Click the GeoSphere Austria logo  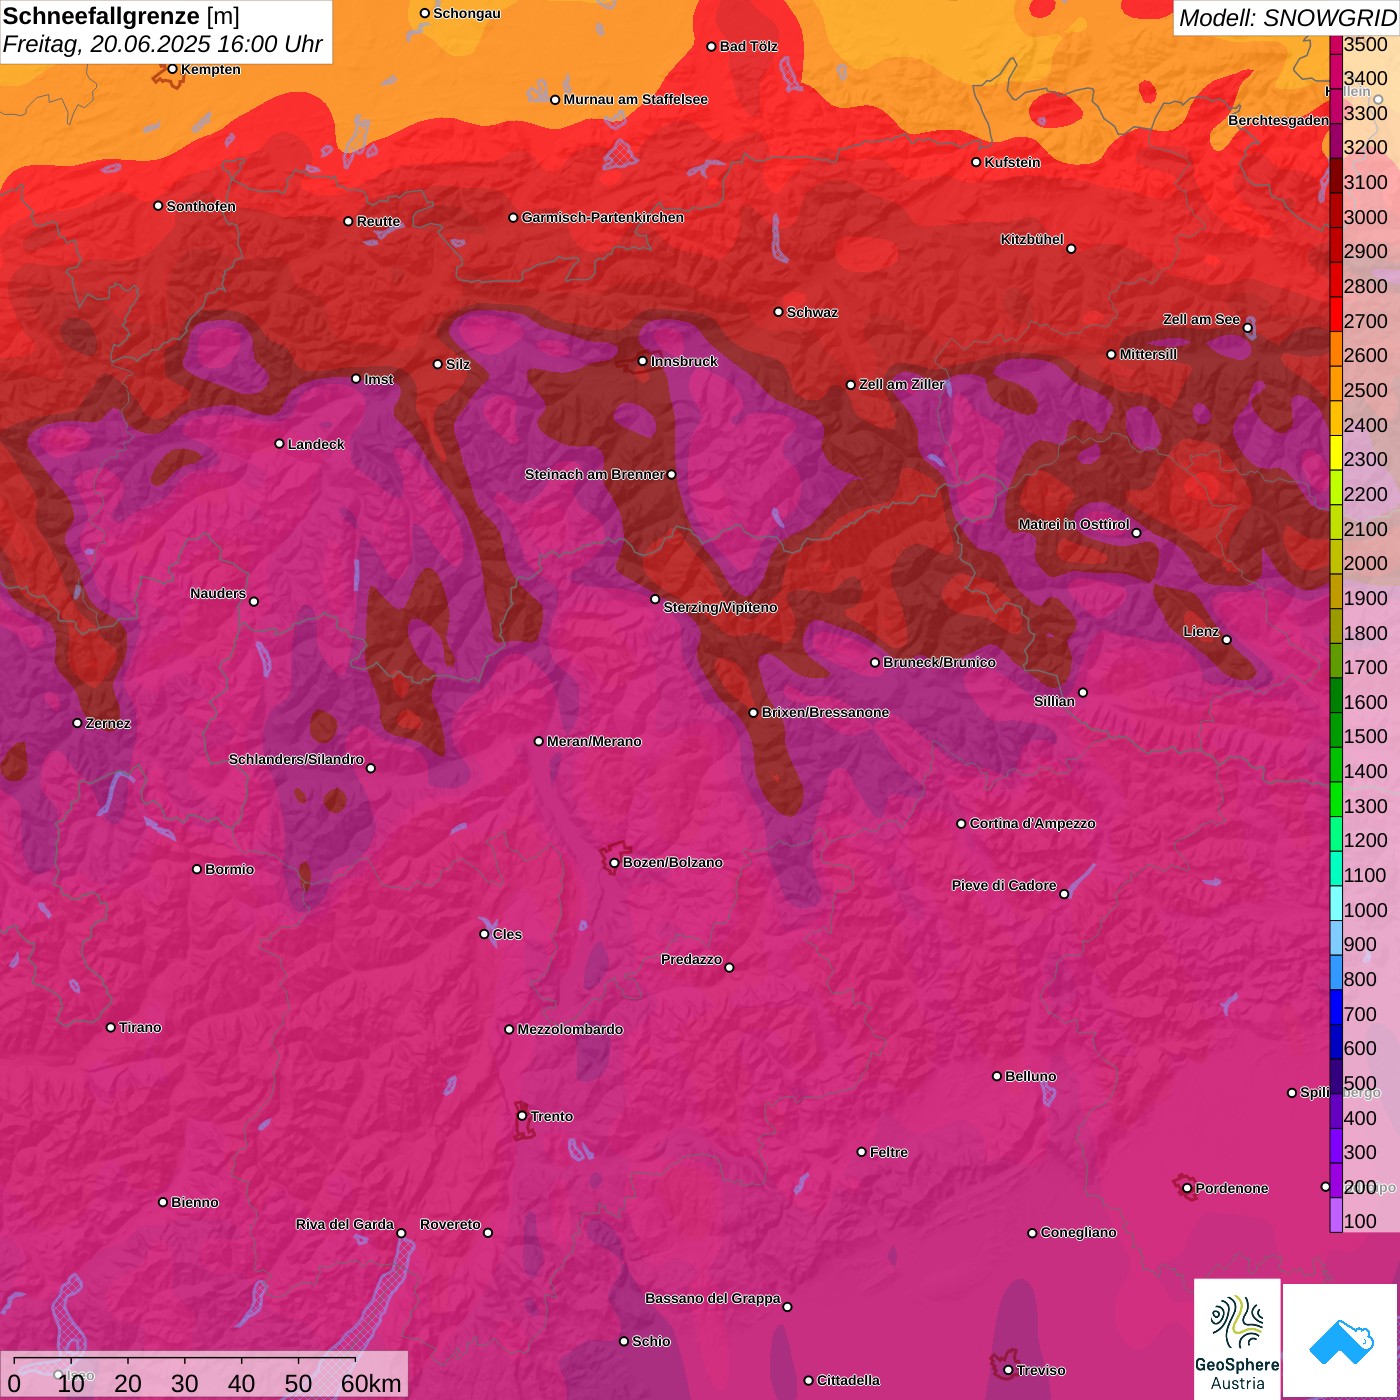tap(1237, 1339)
